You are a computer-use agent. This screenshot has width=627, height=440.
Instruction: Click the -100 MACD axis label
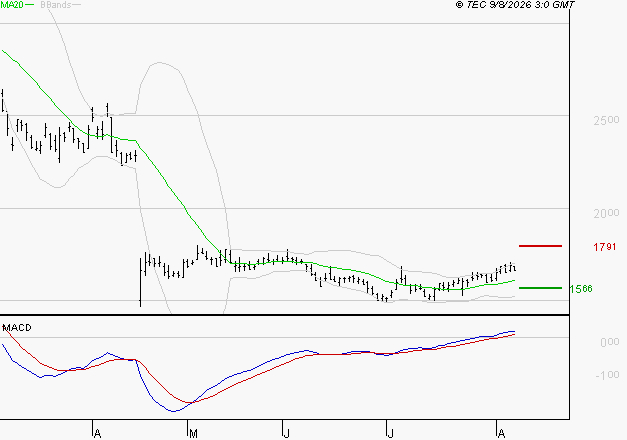(607, 375)
